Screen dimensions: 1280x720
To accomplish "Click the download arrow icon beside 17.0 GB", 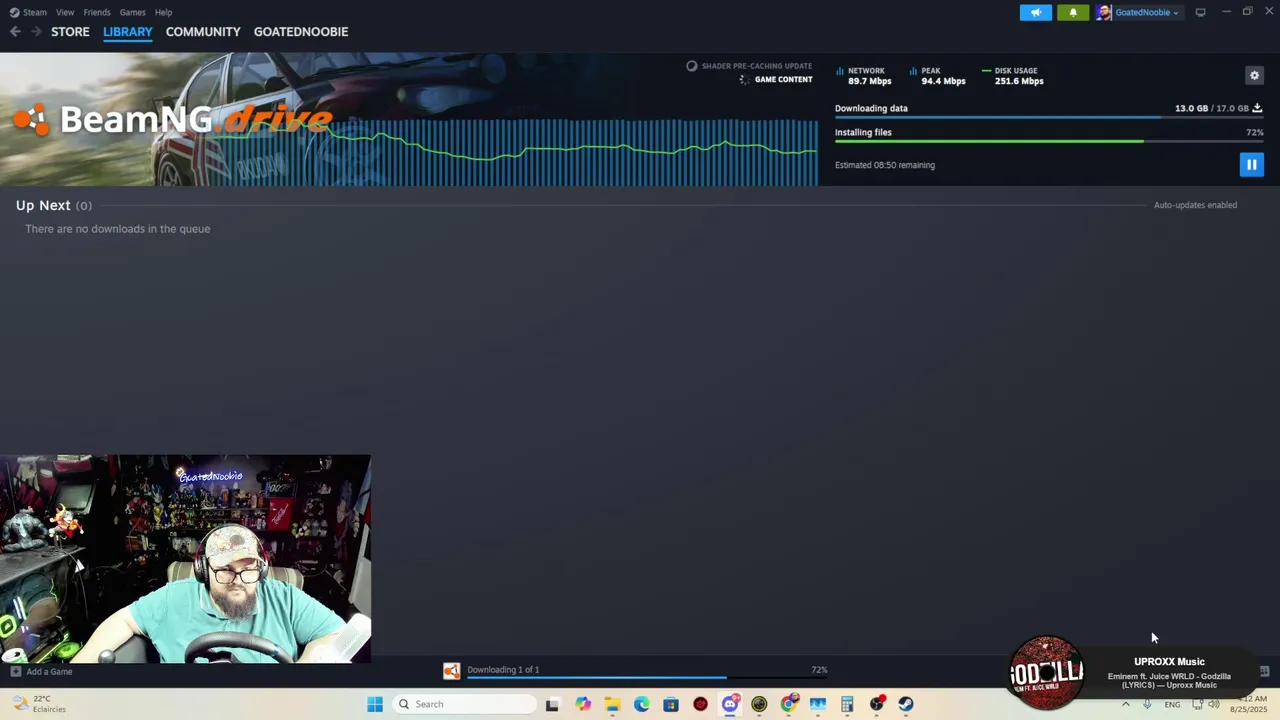I will click(1257, 108).
